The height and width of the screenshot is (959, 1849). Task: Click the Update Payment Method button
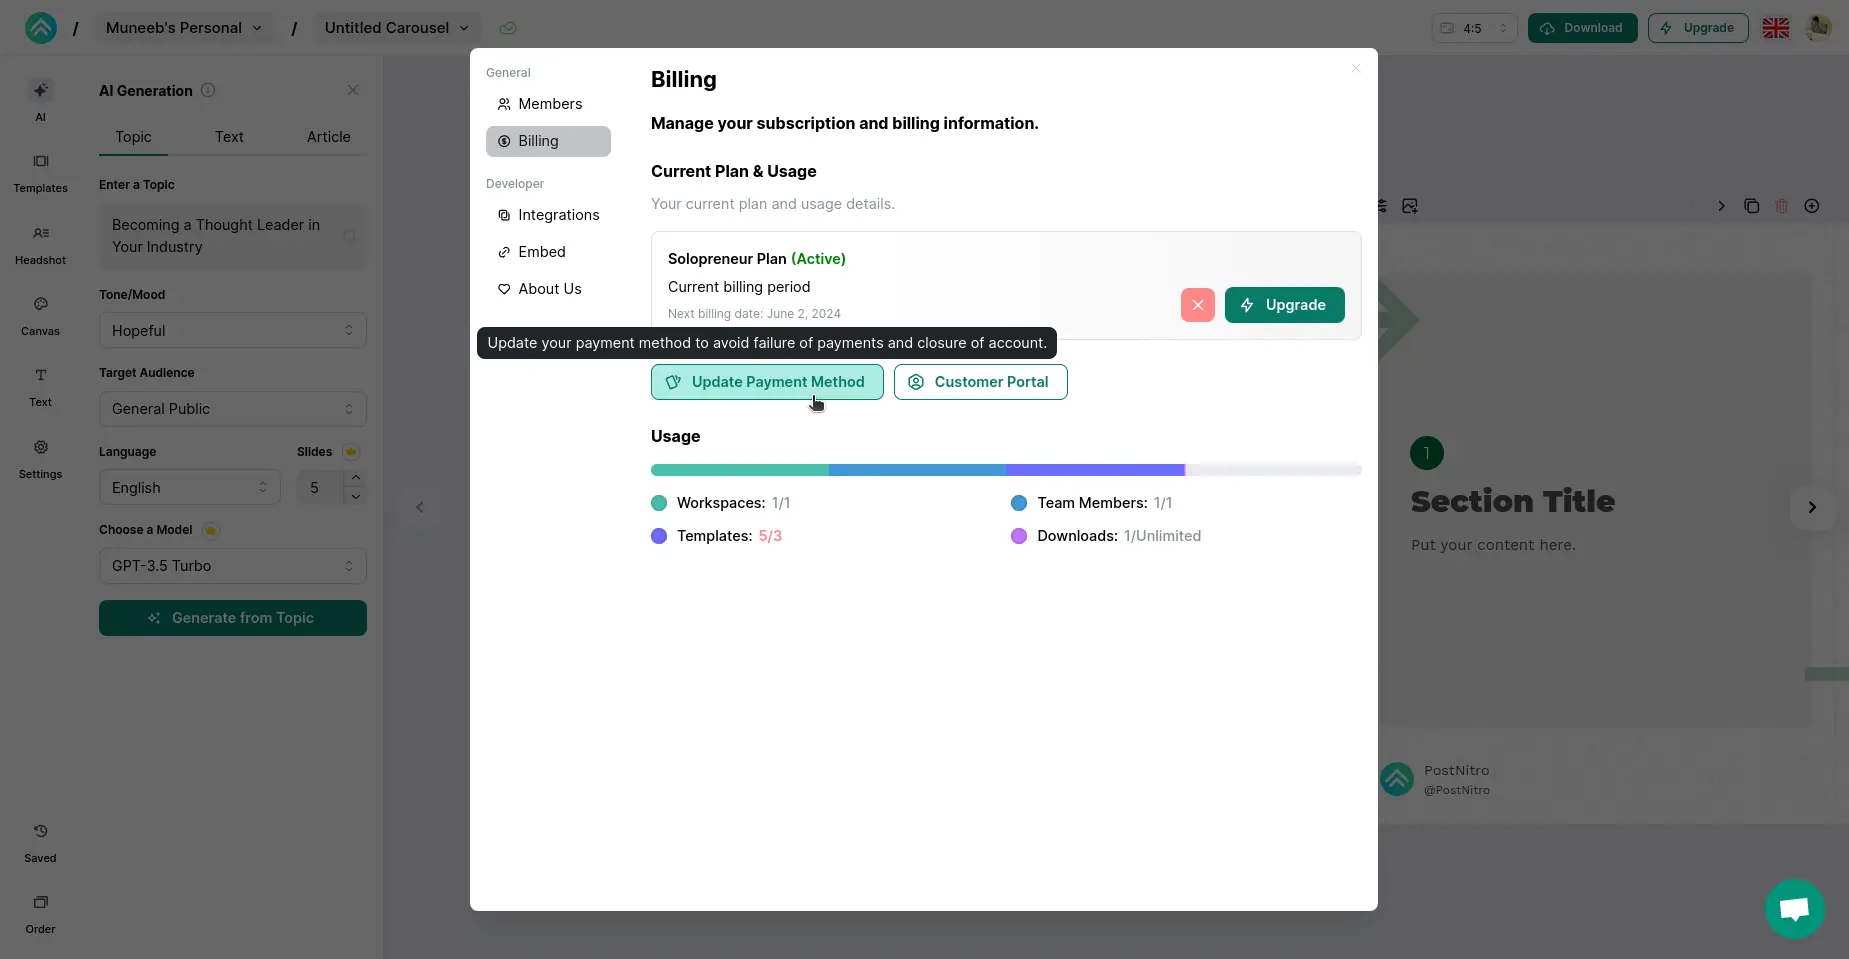click(766, 382)
